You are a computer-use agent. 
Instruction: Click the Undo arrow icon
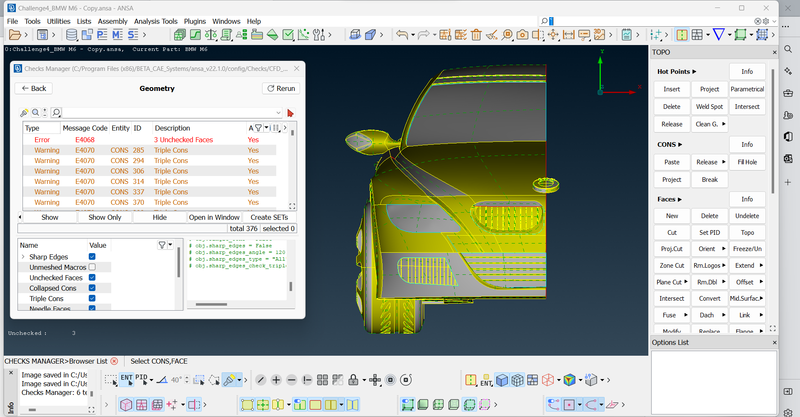(x=402, y=35)
